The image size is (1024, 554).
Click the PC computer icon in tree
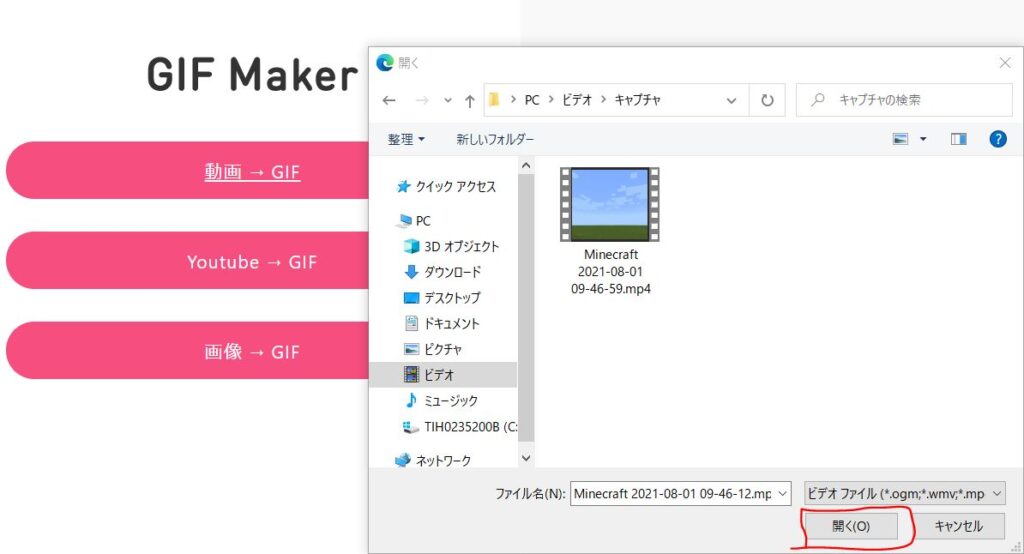pos(404,221)
